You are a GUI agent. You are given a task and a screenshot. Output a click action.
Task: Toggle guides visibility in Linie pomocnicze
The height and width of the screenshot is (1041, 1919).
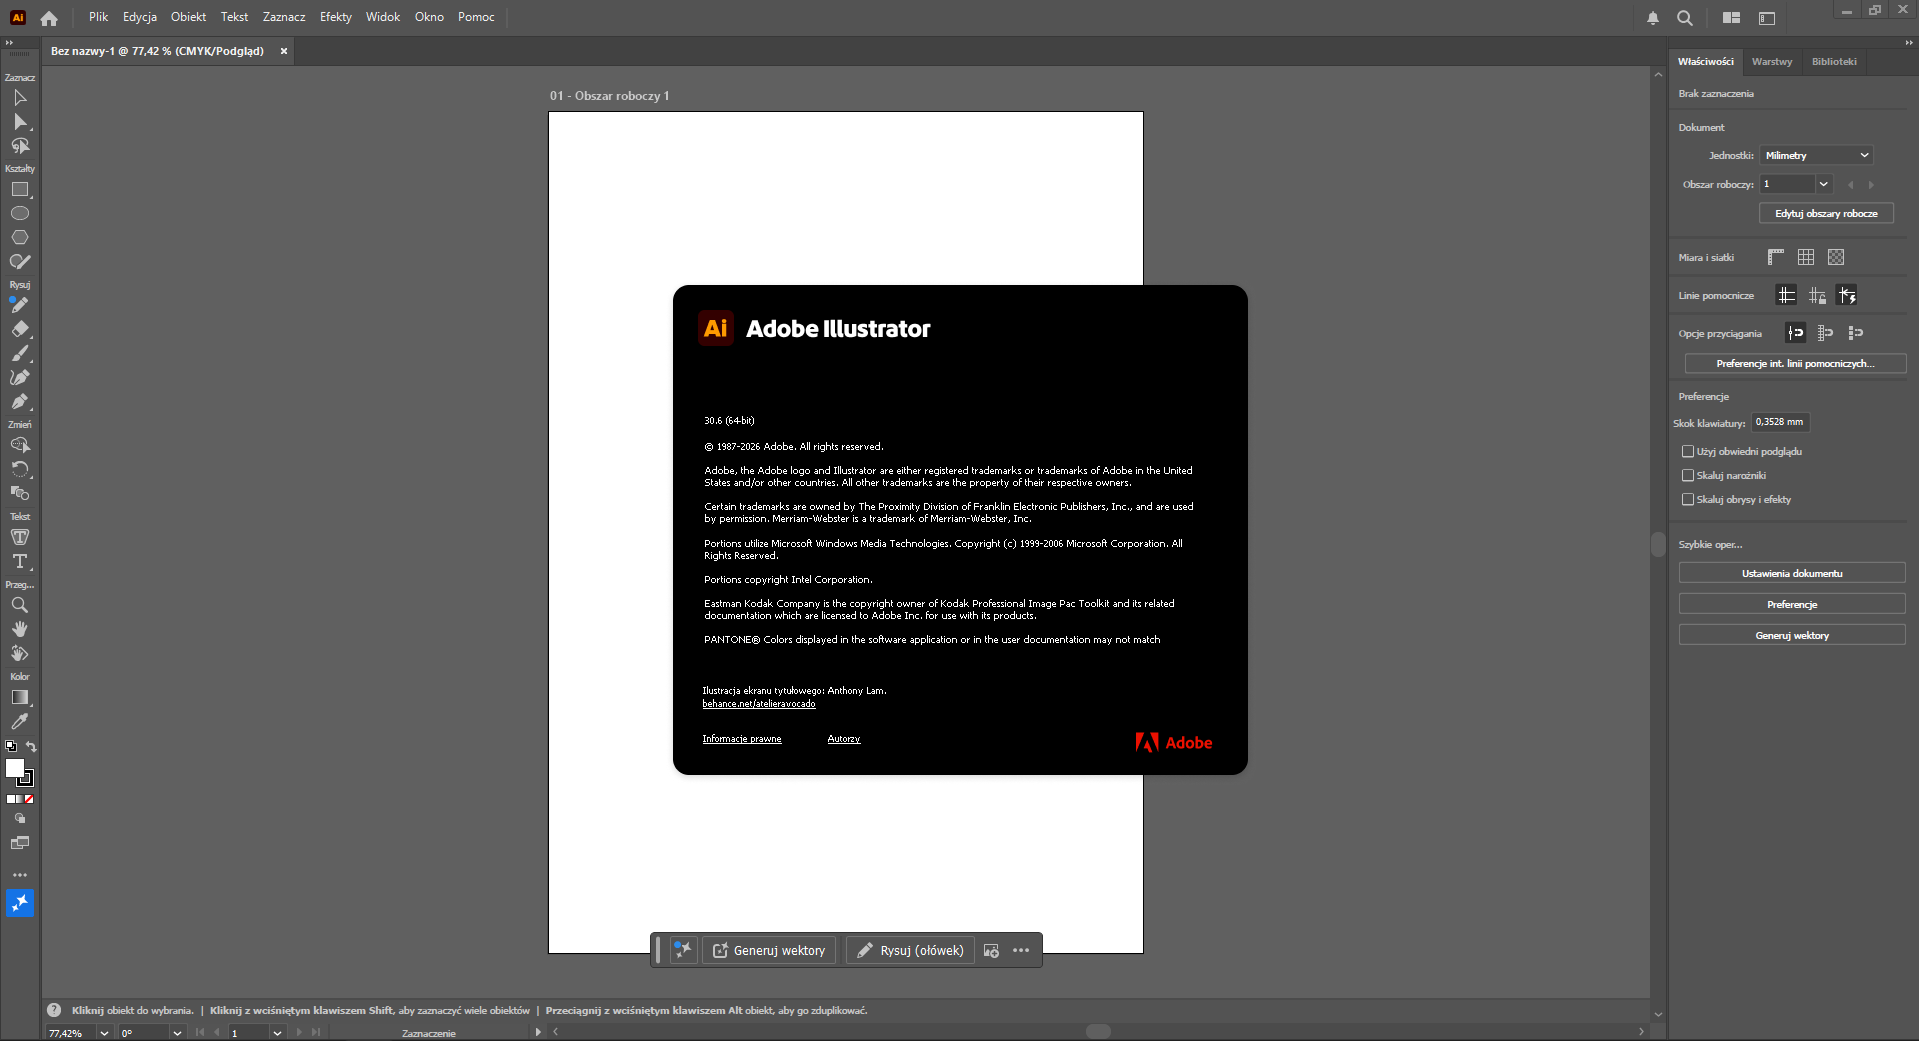point(1786,295)
